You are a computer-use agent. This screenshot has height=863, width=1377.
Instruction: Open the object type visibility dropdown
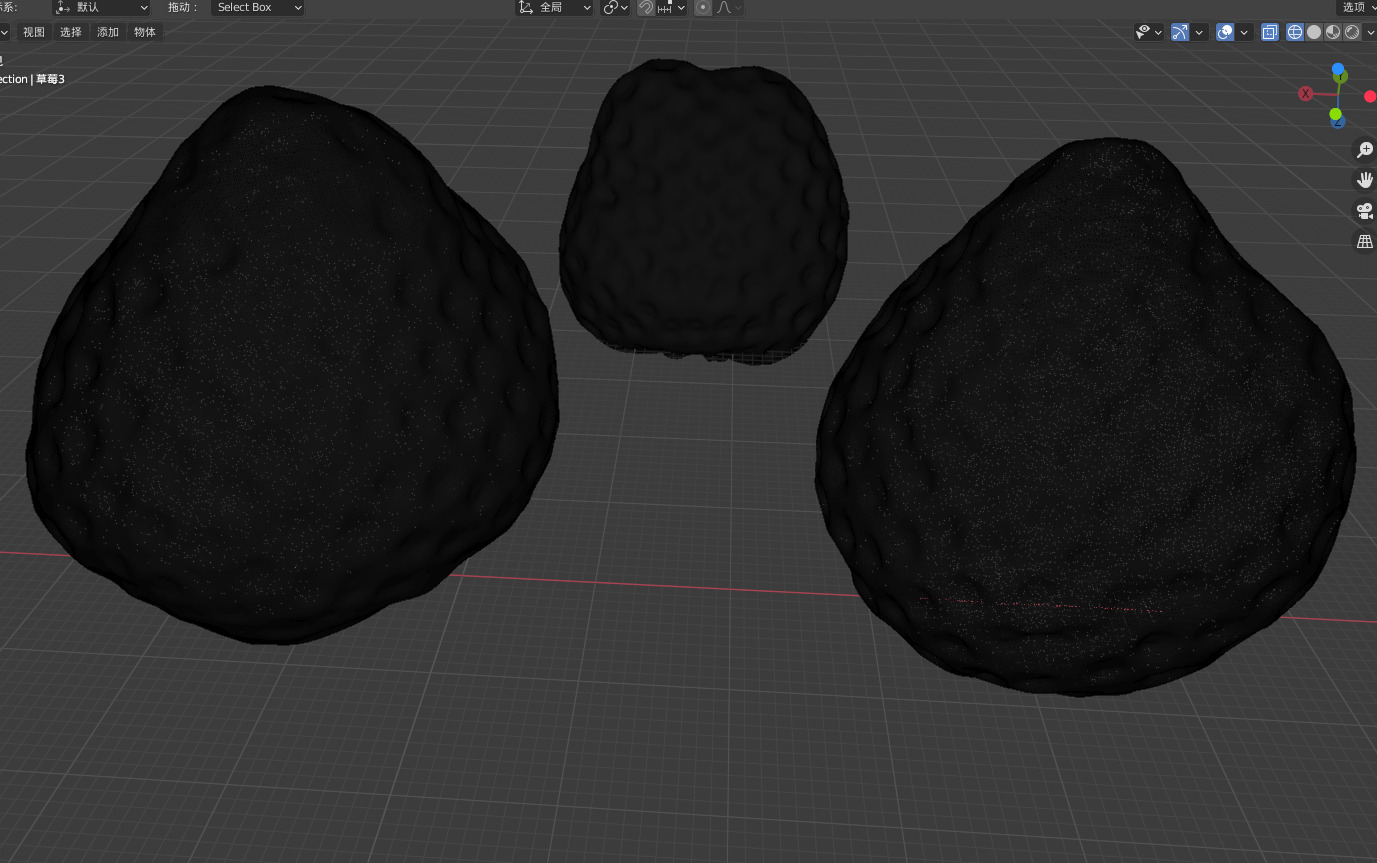point(1149,32)
